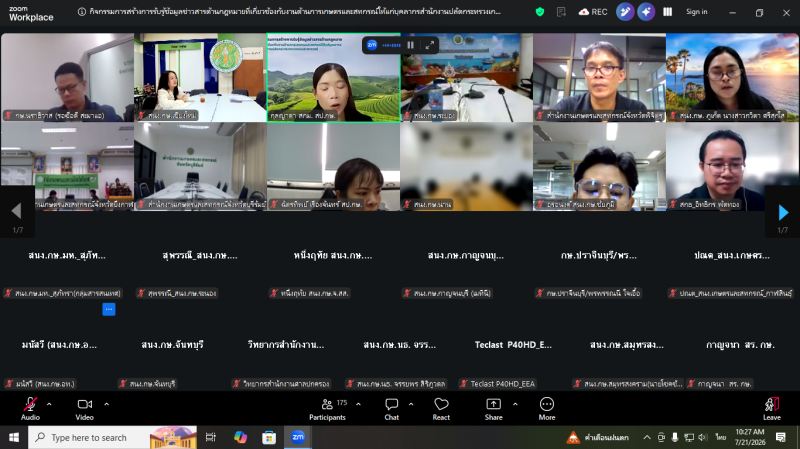Expand audio options caret next to Audio
Screen dimensions: 800x449
(49, 404)
